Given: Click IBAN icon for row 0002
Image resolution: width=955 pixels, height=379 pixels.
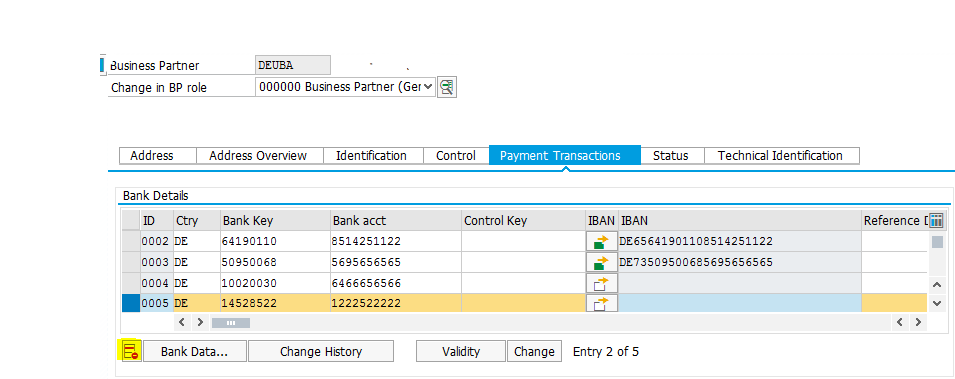Looking at the screenshot, I should pyautogui.click(x=602, y=242).
